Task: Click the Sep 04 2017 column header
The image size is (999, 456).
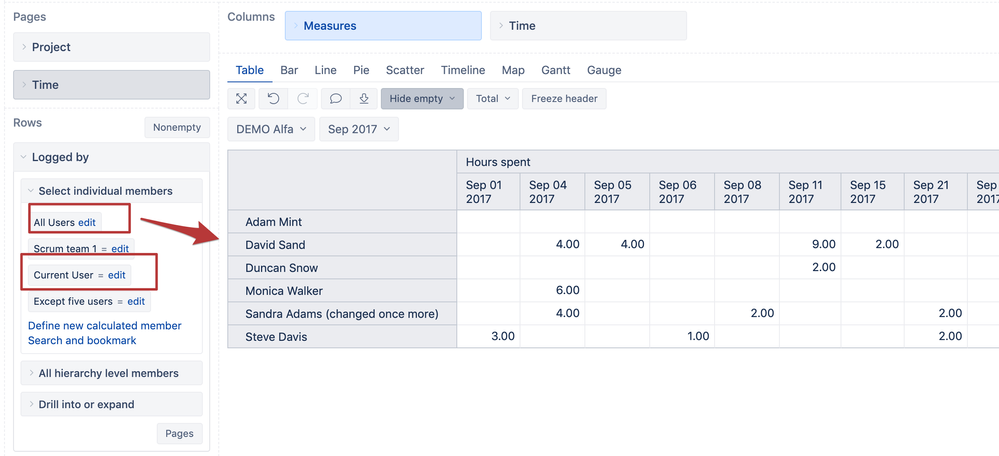Action: pos(552,192)
